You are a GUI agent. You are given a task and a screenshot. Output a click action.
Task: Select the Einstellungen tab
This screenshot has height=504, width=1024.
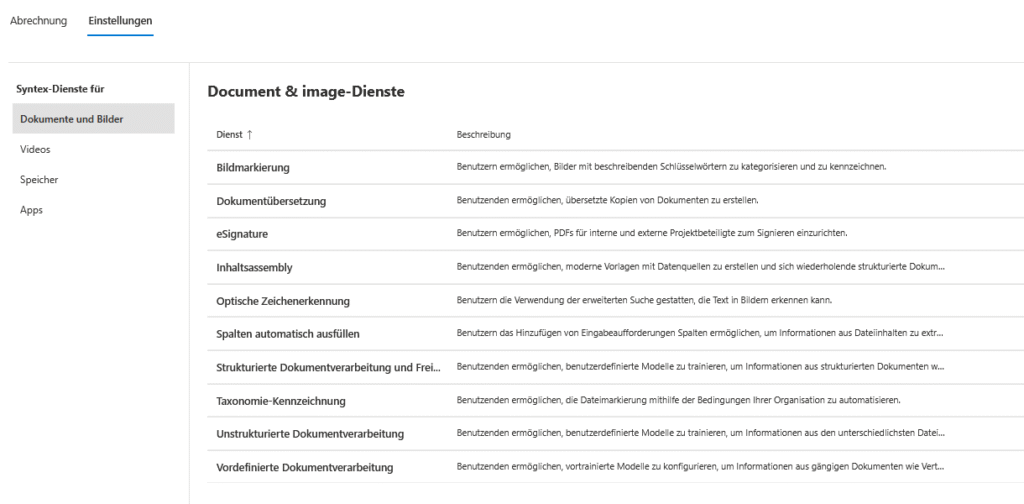point(120,21)
